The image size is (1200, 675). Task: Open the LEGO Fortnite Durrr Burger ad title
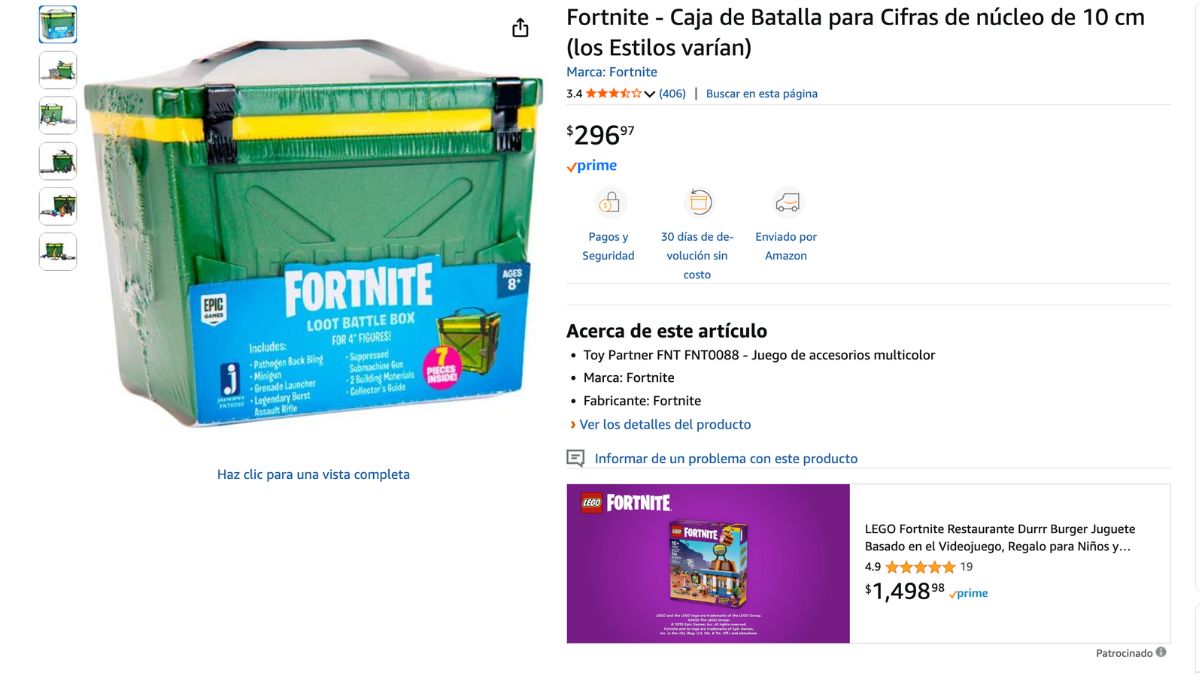pos(1000,538)
